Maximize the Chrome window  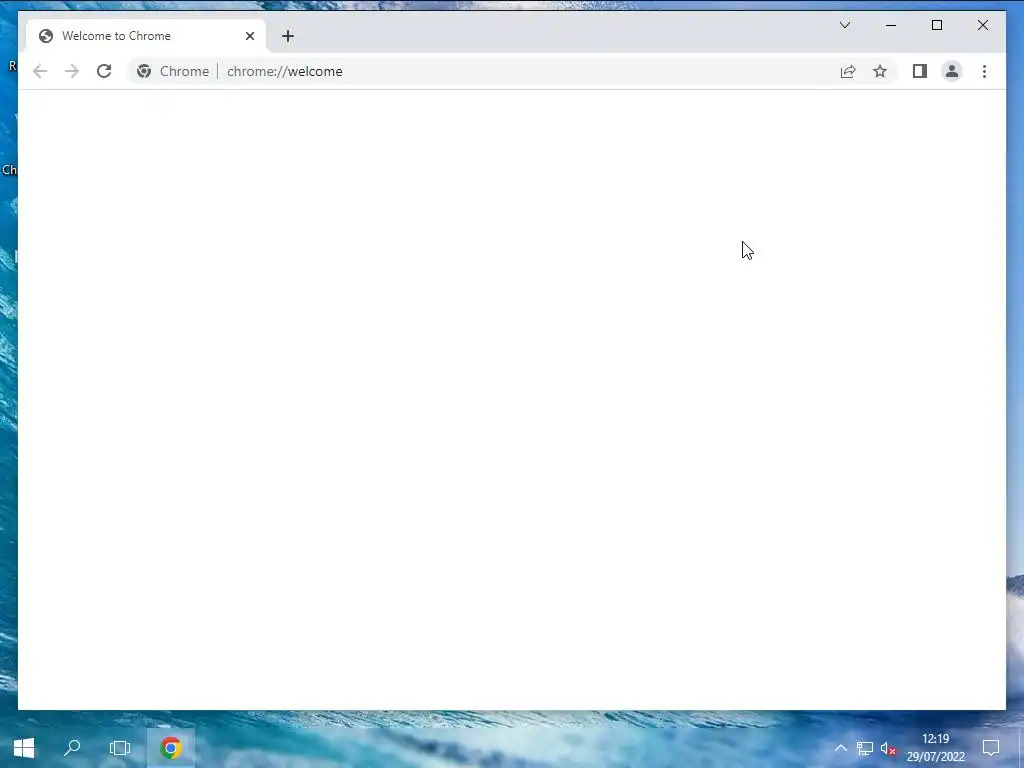[937, 25]
